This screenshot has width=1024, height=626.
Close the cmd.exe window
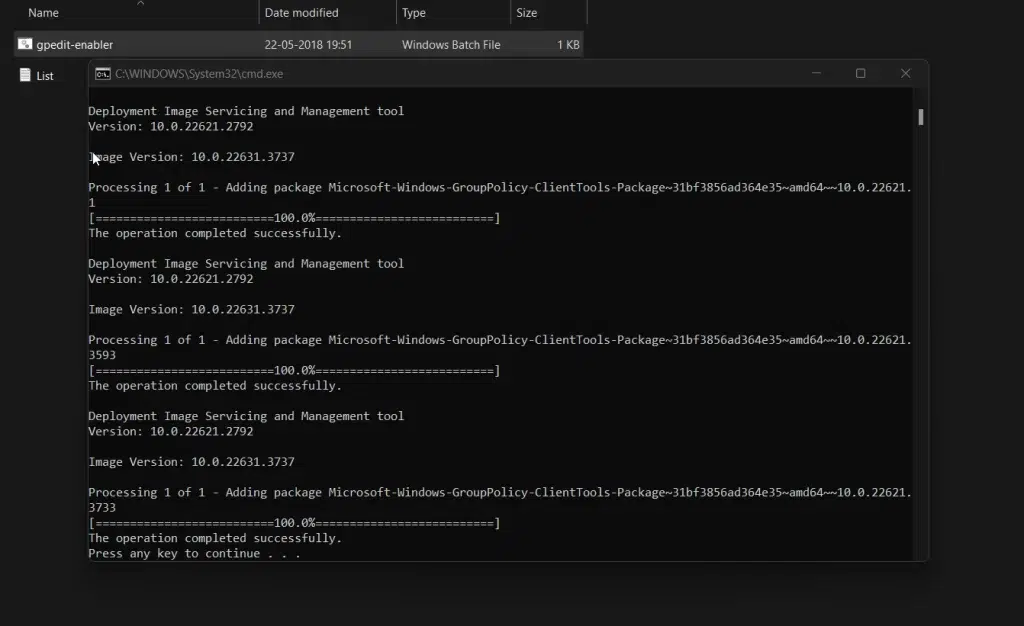point(905,74)
